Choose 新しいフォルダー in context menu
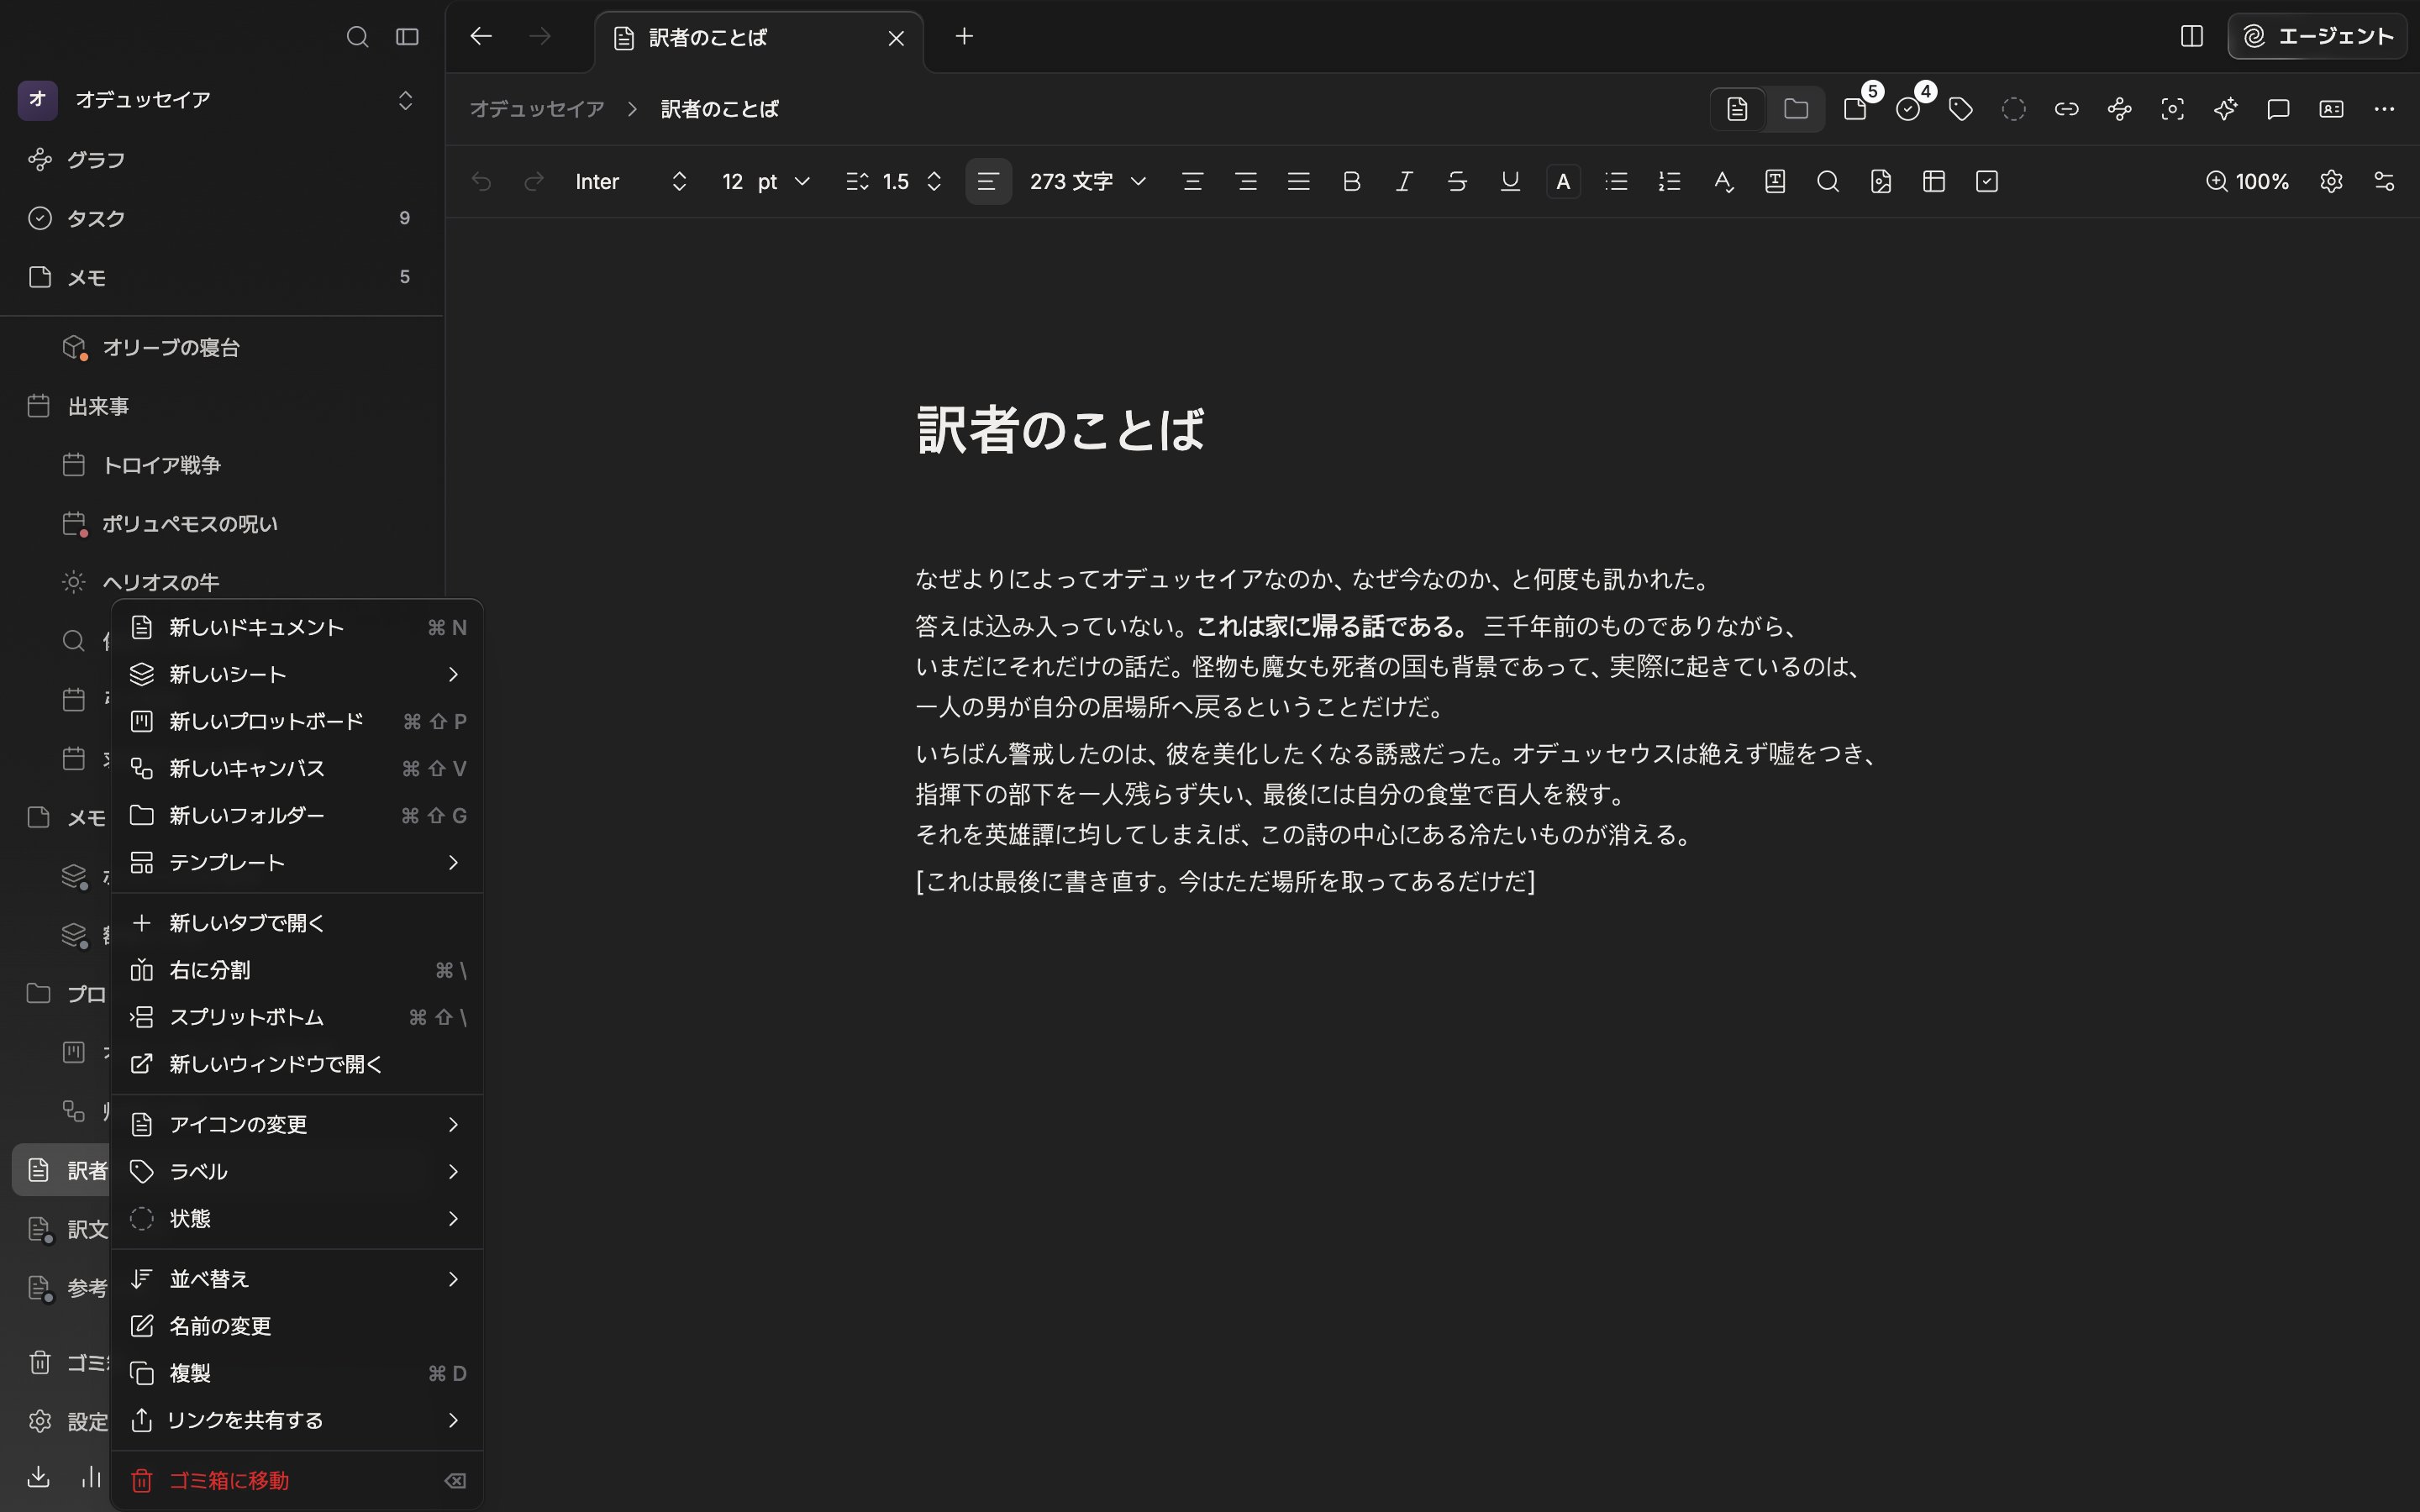 [x=297, y=815]
